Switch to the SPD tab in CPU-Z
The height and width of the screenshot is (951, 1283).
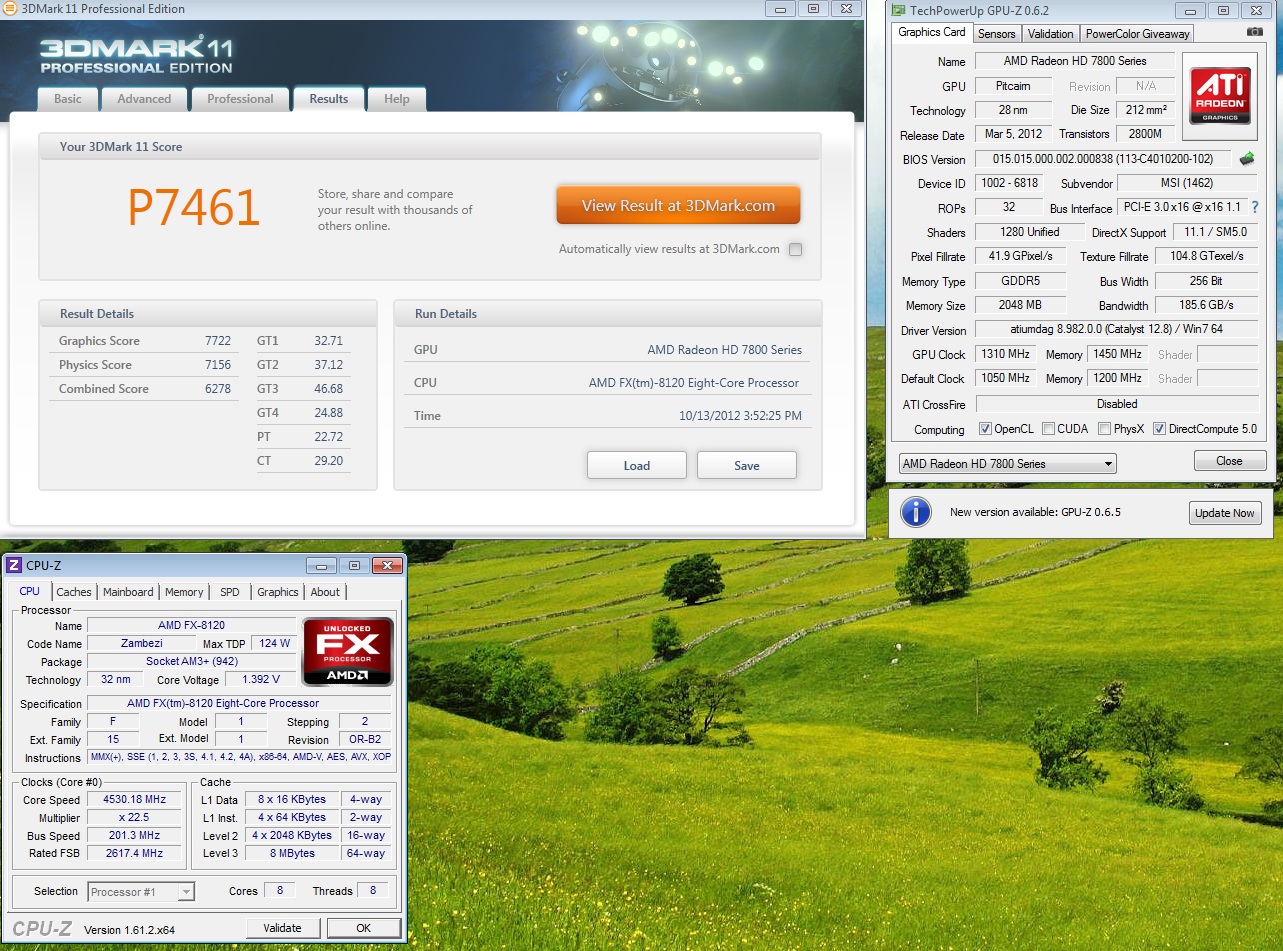point(230,592)
